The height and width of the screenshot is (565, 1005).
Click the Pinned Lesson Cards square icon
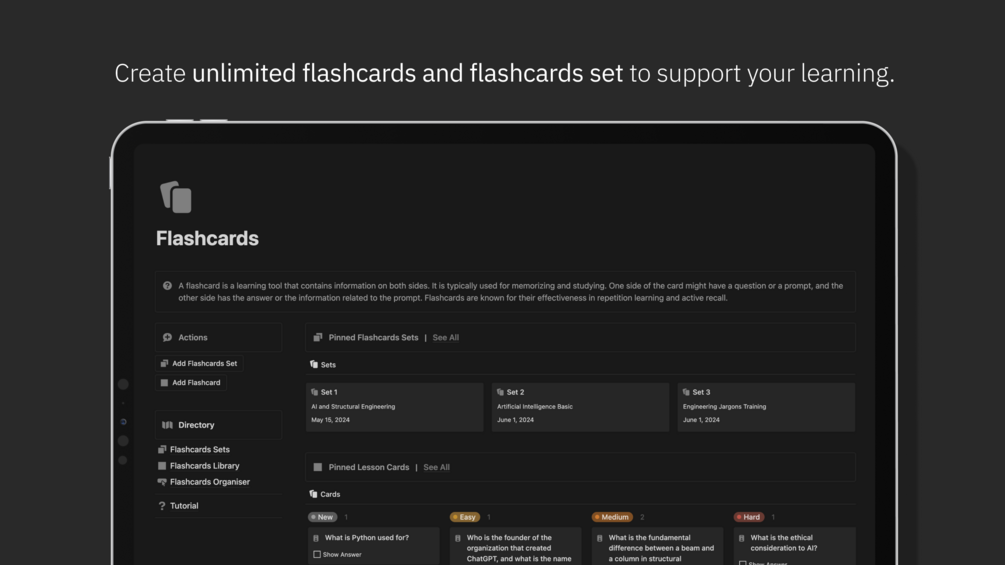[318, 467]
